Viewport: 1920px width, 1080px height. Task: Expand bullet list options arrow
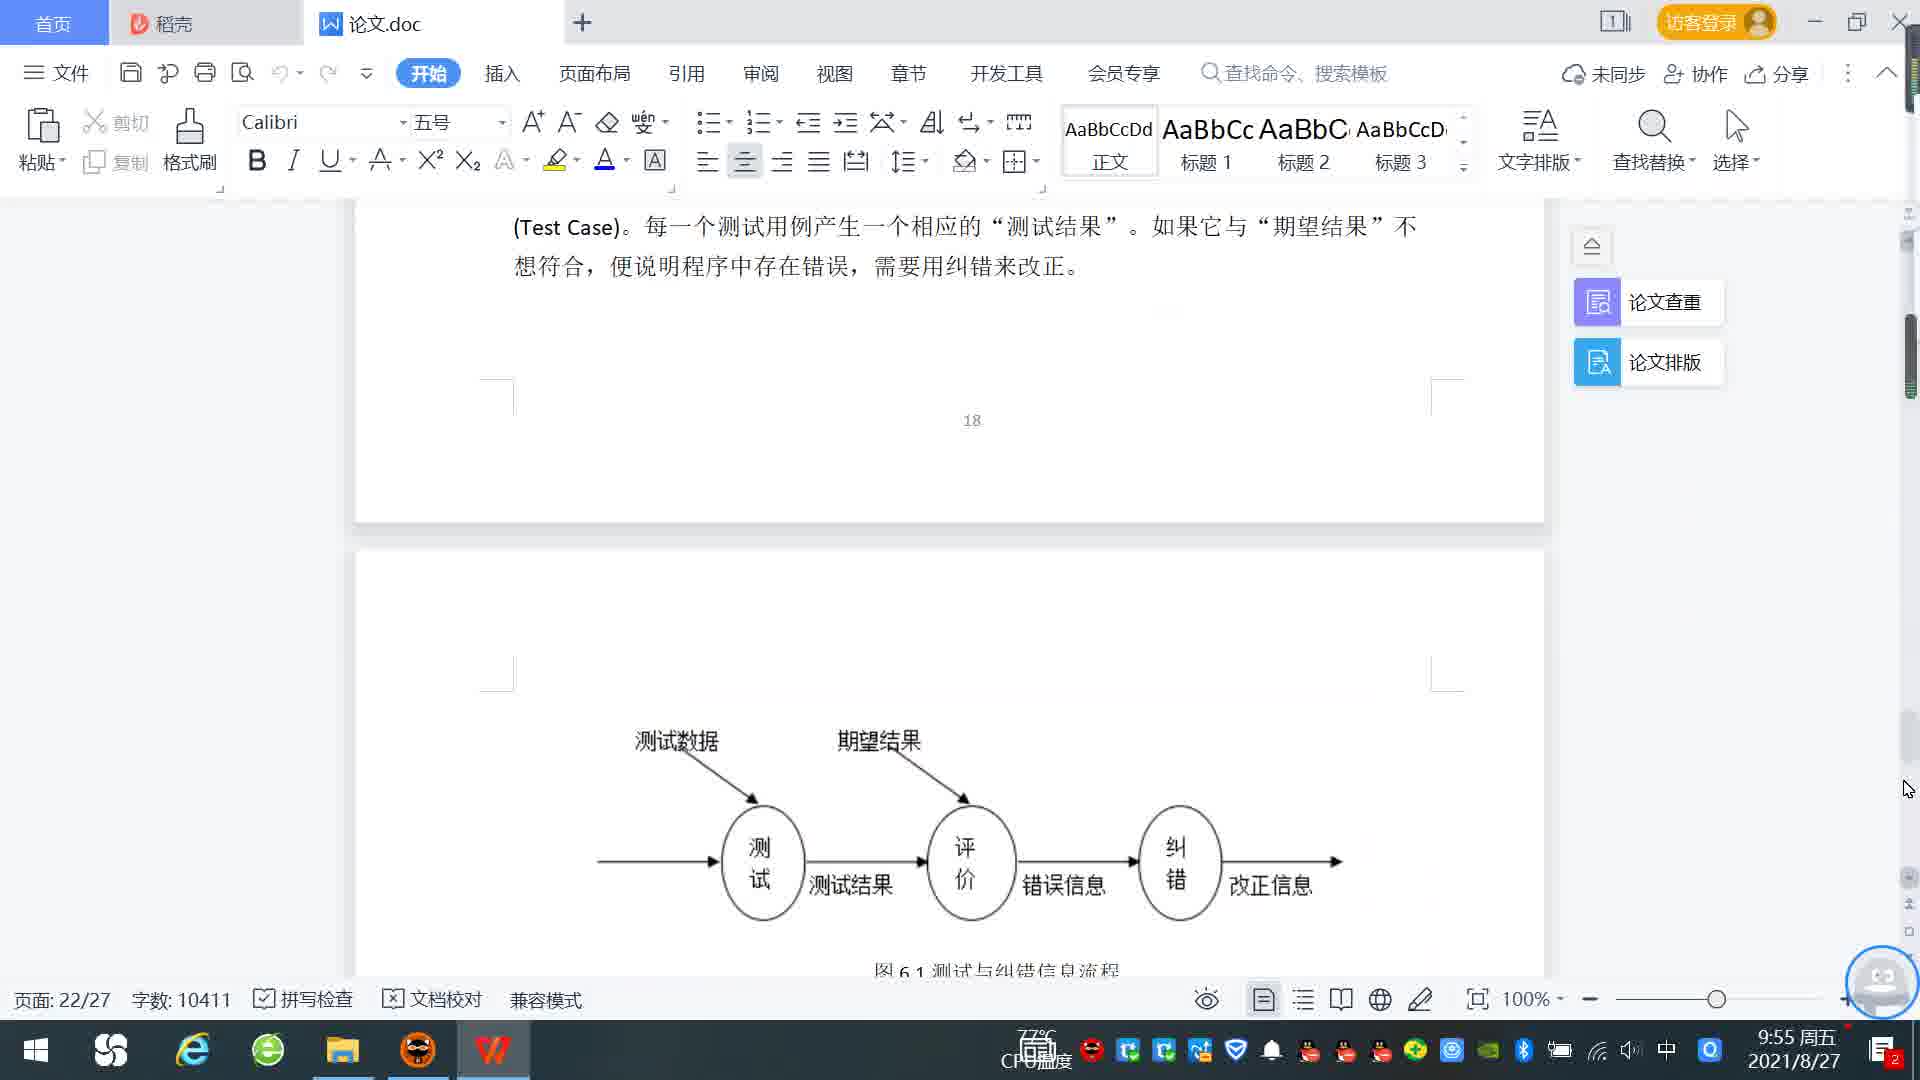click(x=729, y=122)
